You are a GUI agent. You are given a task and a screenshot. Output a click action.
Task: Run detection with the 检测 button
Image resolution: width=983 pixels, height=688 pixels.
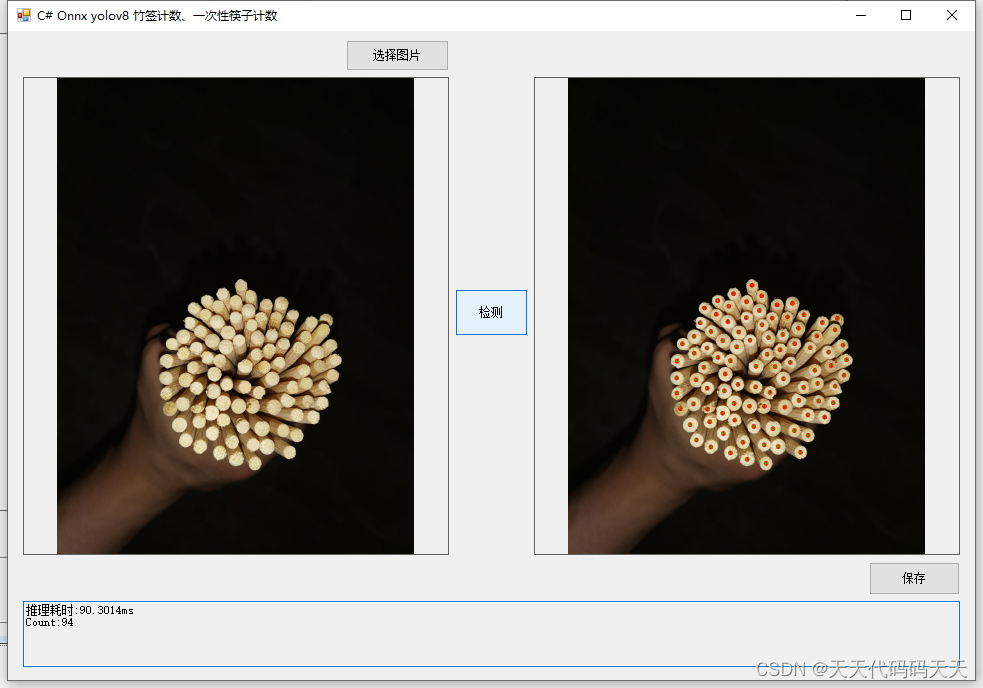[491, 312]
